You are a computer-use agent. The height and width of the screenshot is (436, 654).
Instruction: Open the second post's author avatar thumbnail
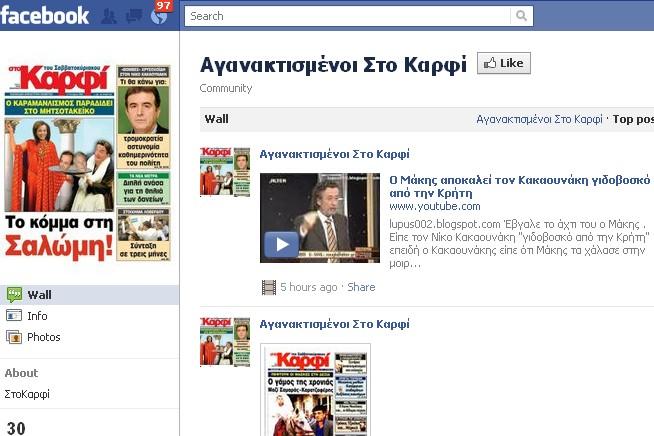pos(225,342)
